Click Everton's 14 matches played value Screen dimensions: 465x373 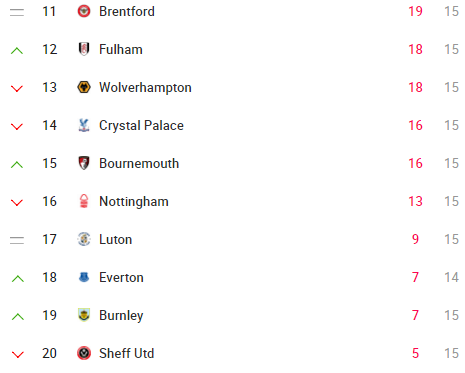click(x=452, y=277)
